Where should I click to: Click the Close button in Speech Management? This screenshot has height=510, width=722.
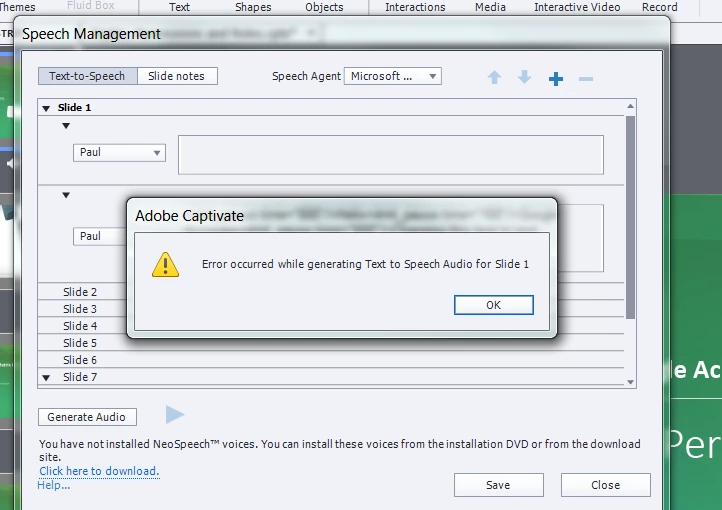606,485
